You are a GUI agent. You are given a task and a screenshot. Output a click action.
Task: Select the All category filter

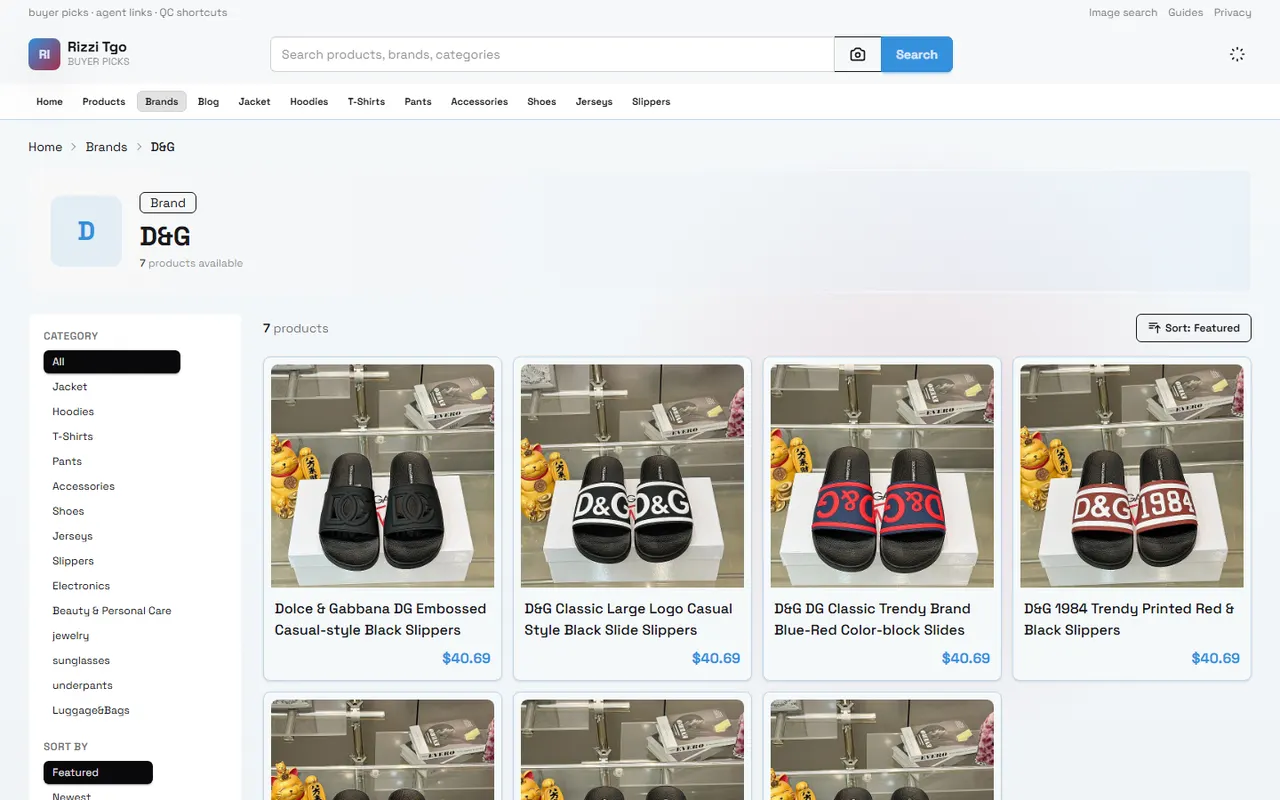click(112, 362)
